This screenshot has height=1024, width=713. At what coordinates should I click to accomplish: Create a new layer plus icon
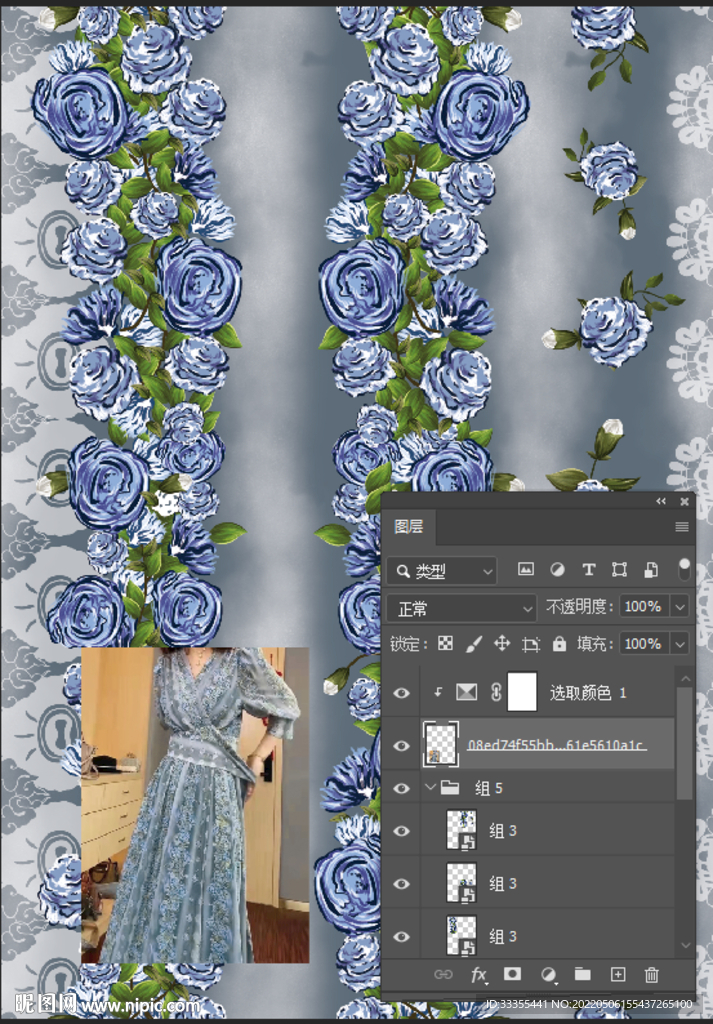[x=618, y=974]
